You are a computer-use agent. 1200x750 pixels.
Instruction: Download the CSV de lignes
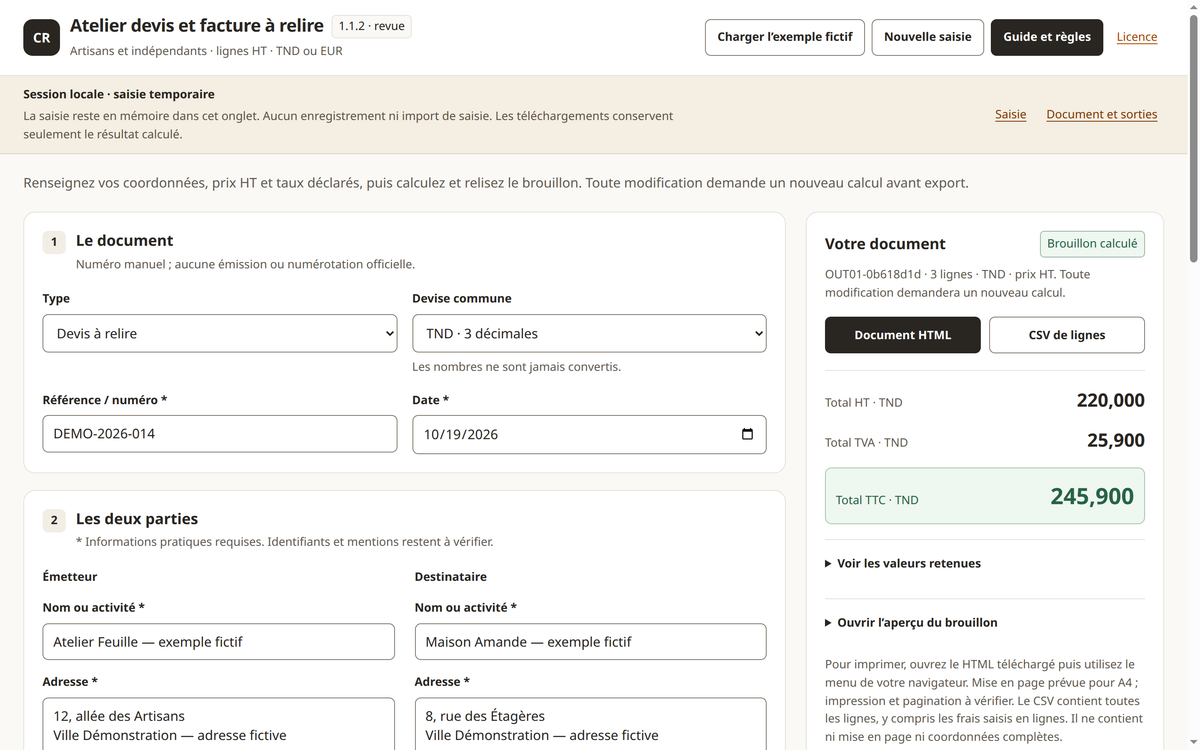tap(1067, 335)
